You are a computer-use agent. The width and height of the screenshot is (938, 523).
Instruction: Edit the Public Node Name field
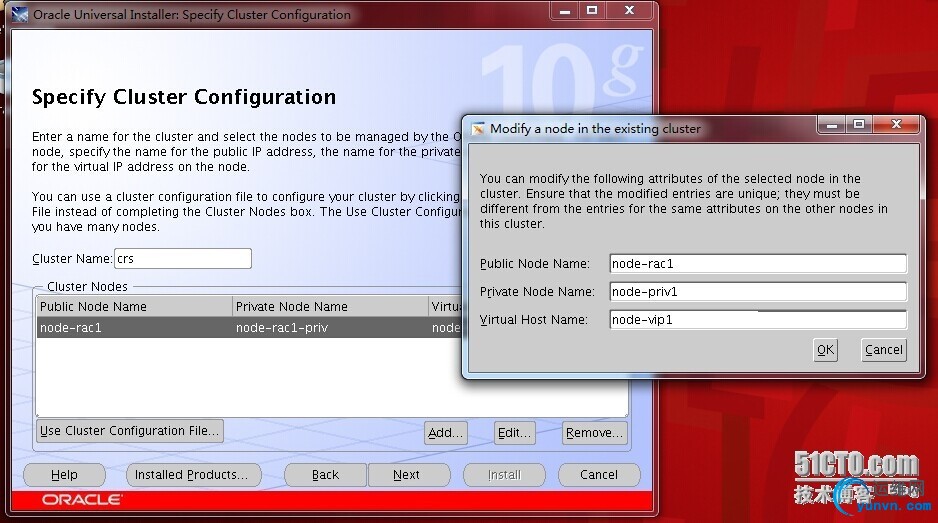pos(758,263)
